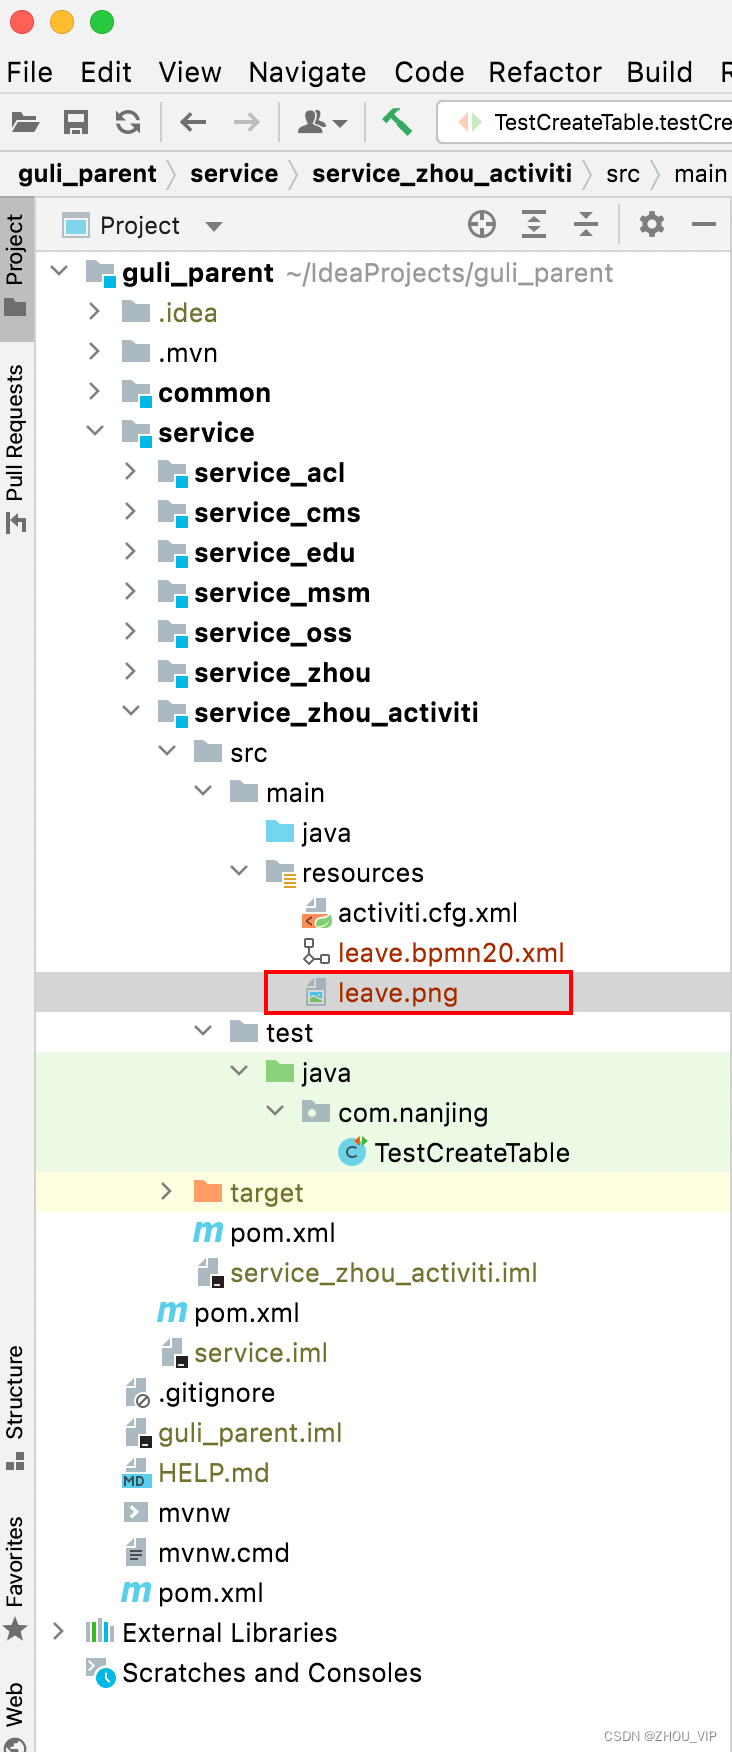Expand the .idea folder
The image size is (732, 1752).
[95, 311]
